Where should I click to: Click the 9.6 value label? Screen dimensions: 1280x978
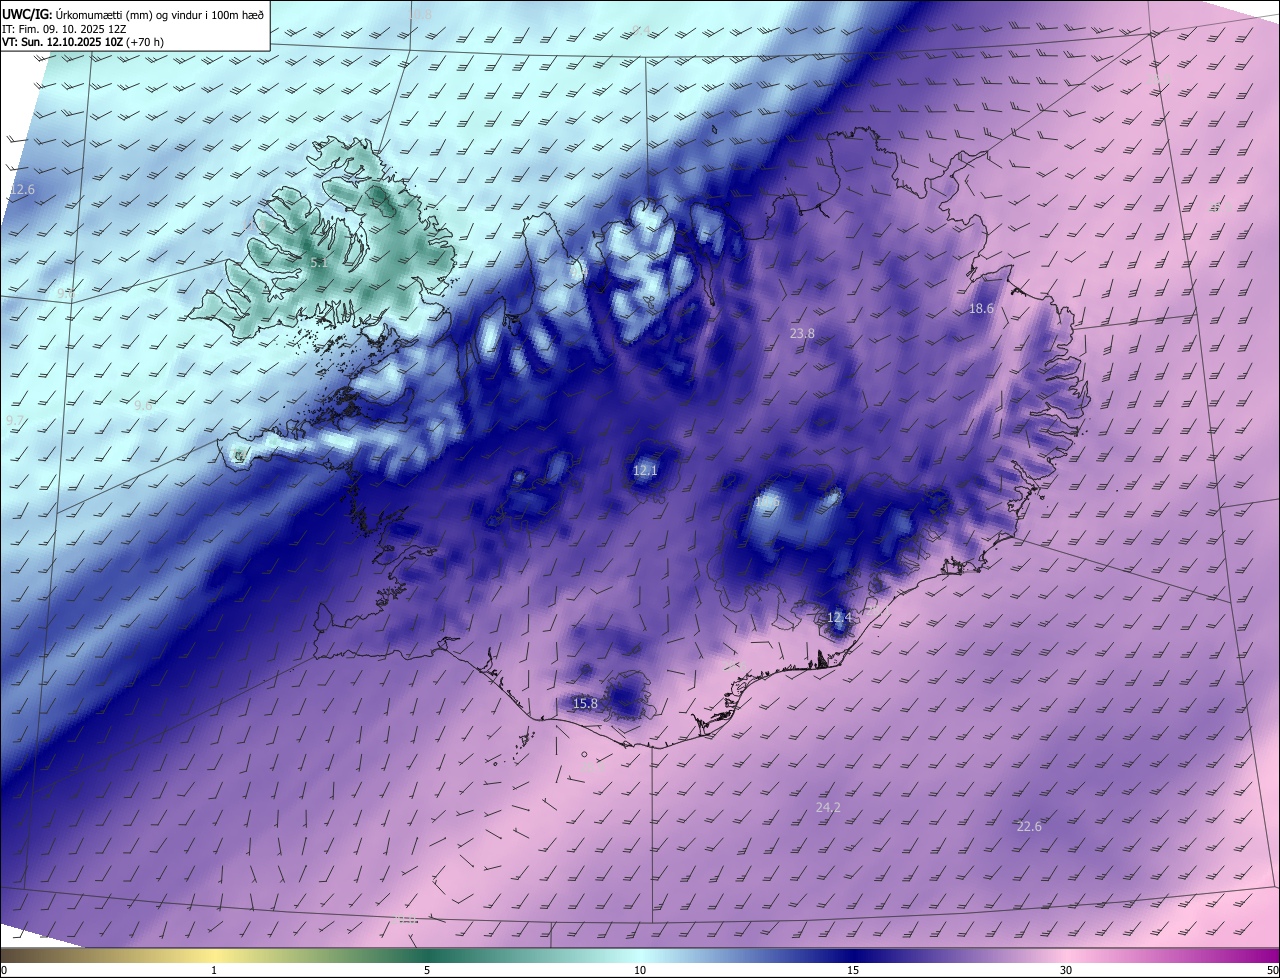tap(143, 406)
